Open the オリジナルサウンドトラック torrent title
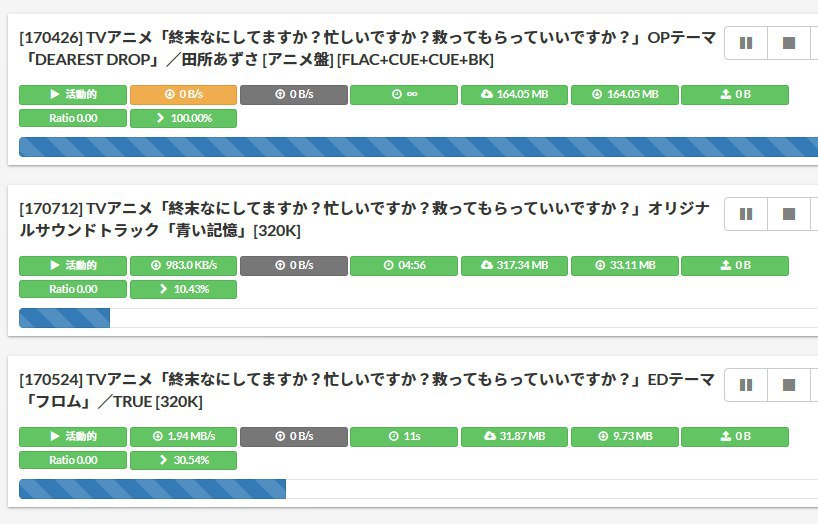Image resolution: width=818 pixels, height=524 pixels. [364, 219]
